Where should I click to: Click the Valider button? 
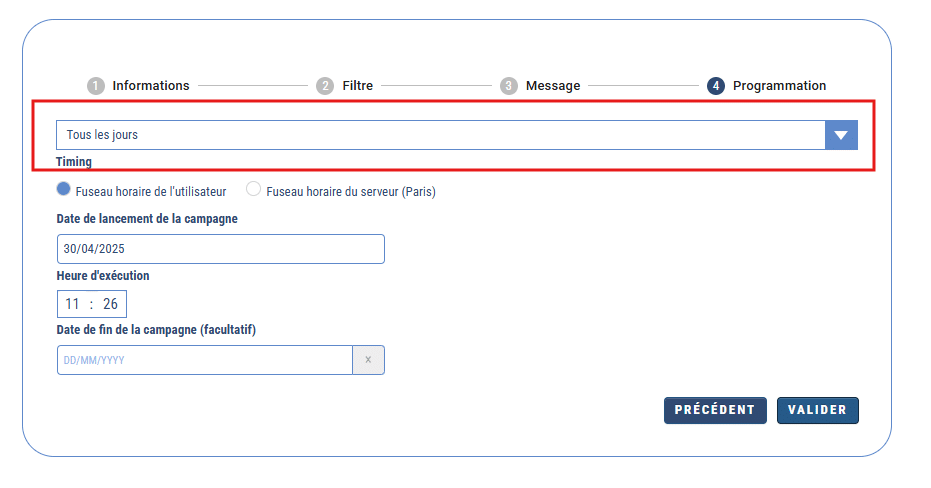(817, 410)
